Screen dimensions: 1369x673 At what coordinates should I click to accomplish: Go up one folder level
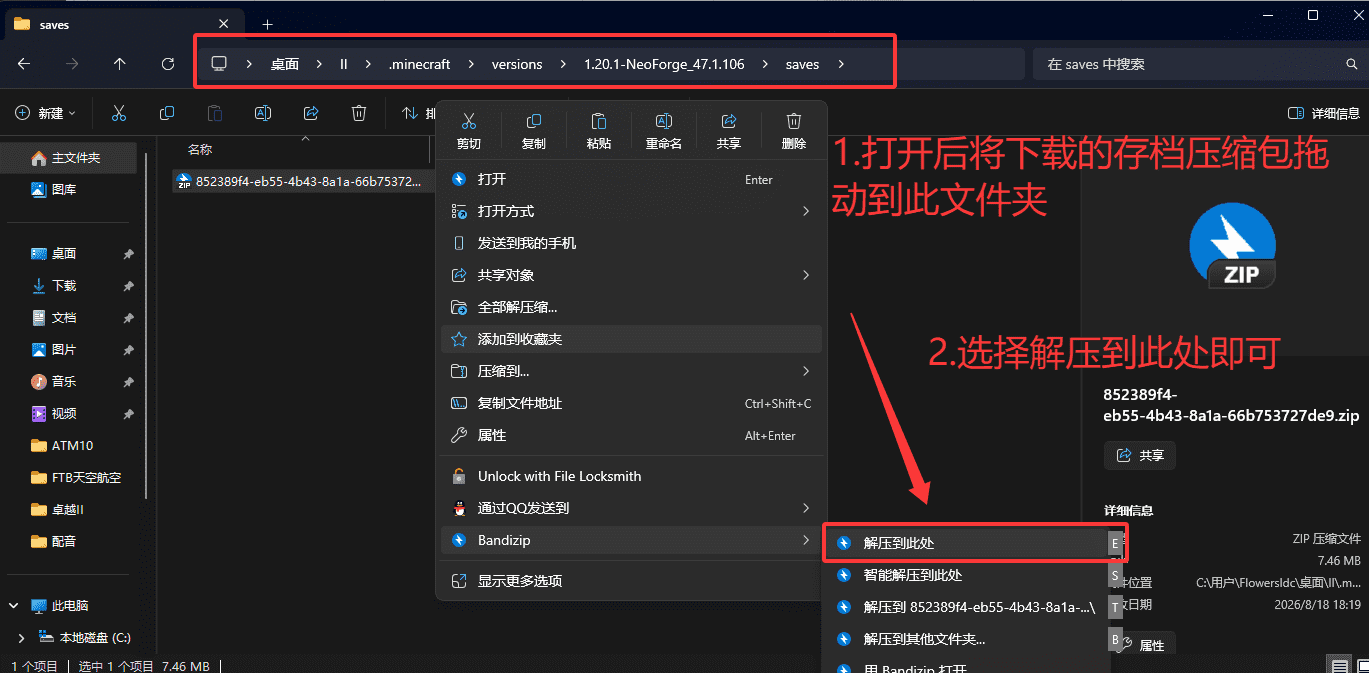[120, 64]
